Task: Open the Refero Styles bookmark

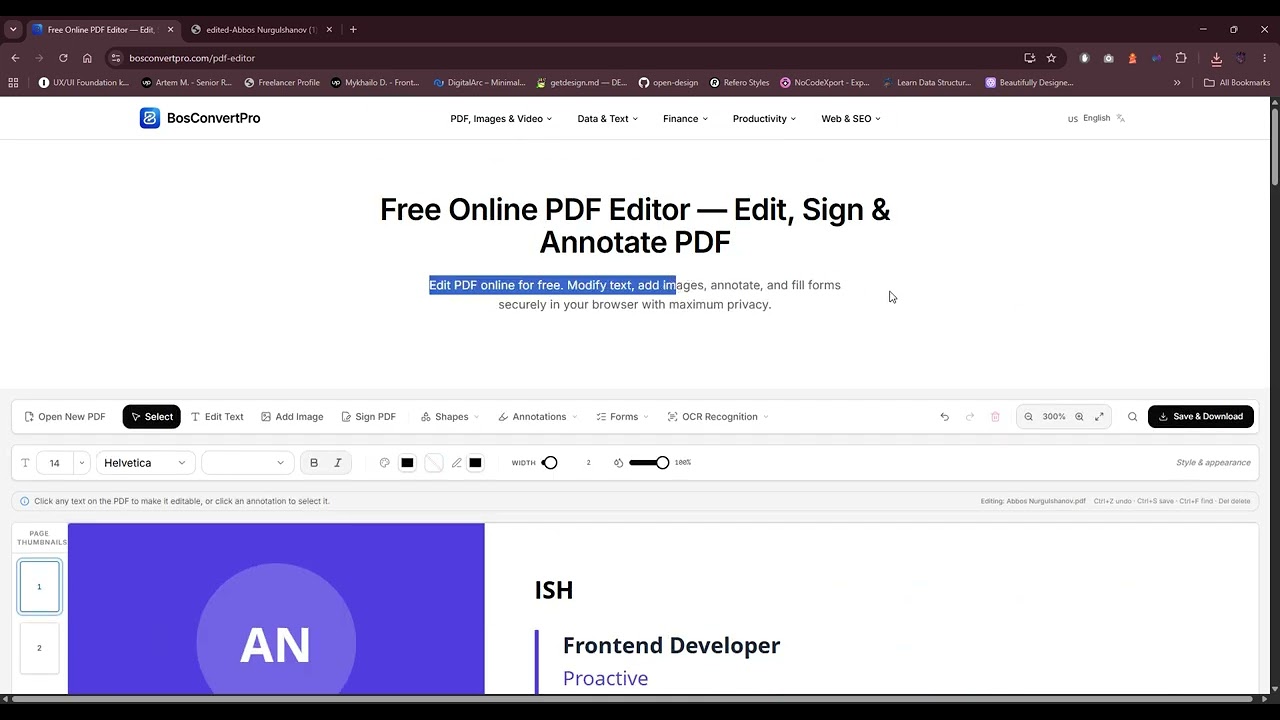Action: click(x=739, y=83)
